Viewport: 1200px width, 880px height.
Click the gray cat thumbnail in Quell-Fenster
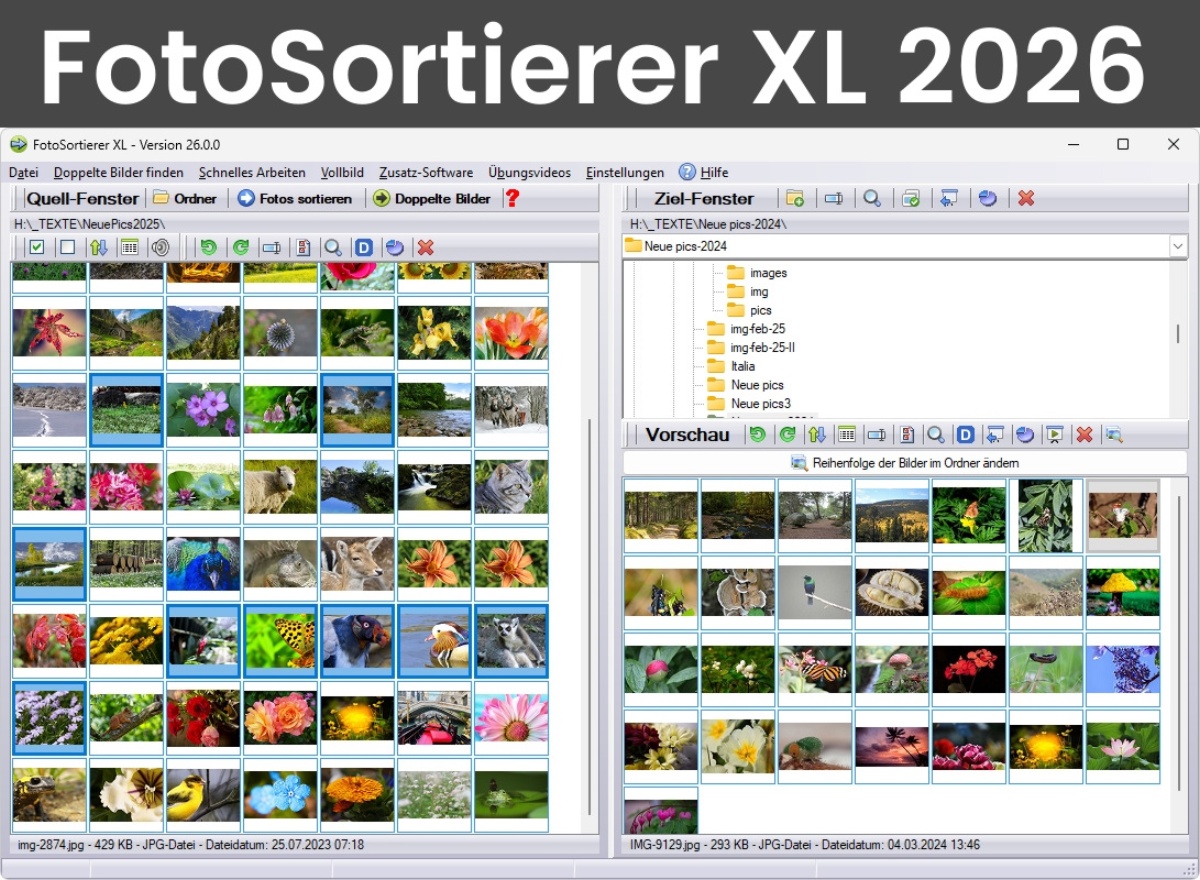[511, 487]
